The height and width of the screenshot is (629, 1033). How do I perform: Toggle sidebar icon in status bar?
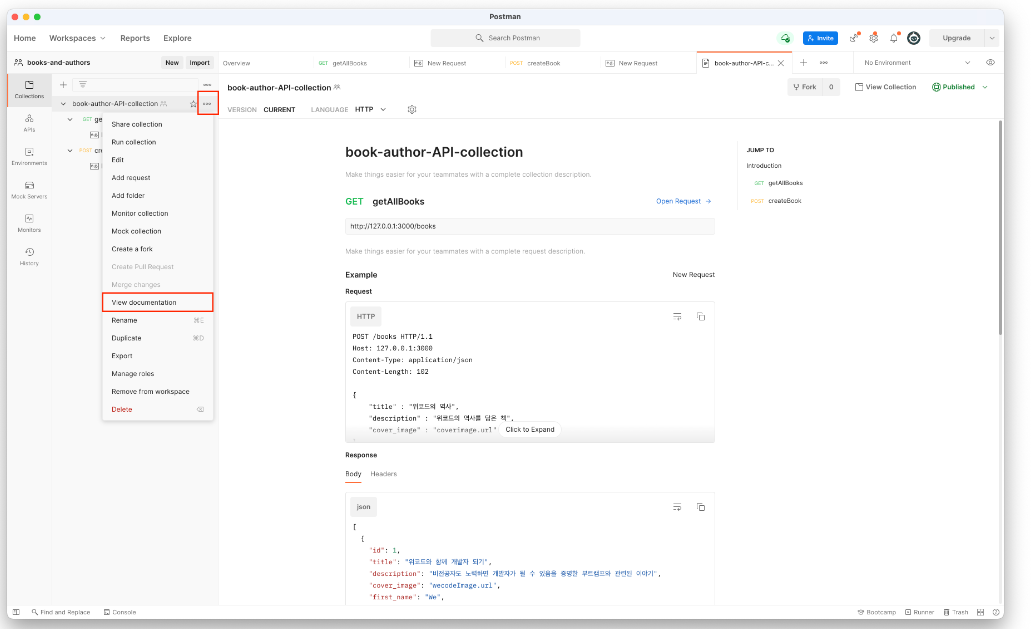[16, 612]
